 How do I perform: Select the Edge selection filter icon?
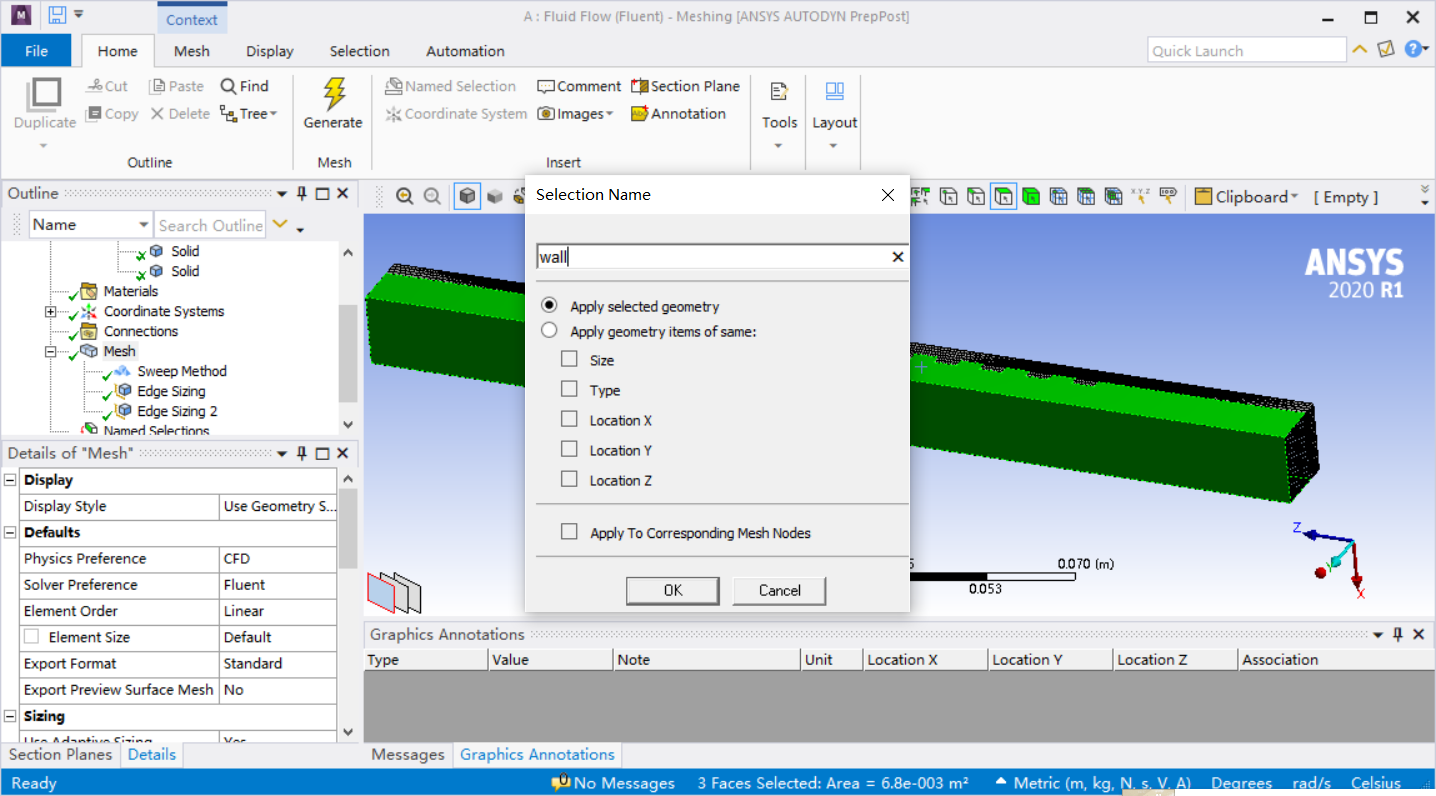975,197
